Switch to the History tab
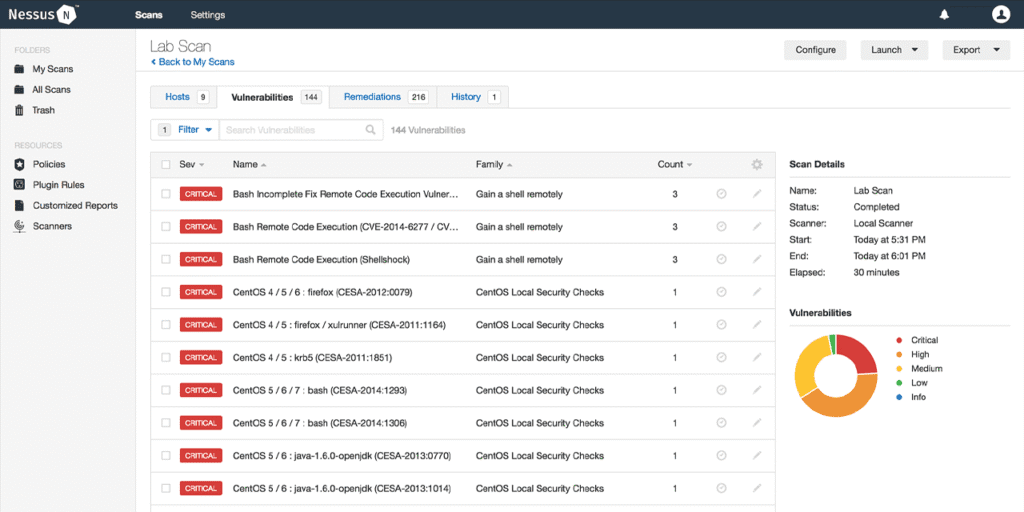 [x=473, y=97]
